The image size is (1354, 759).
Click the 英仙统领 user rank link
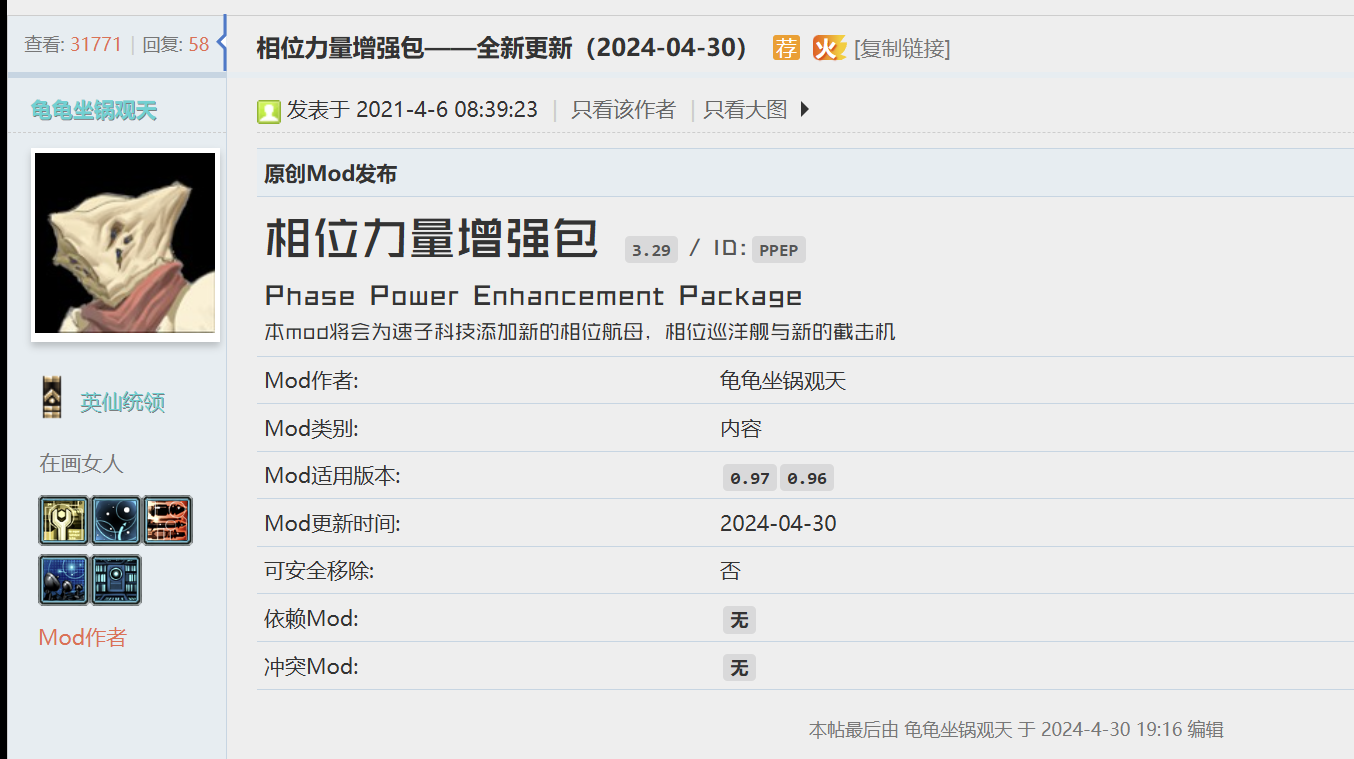coord(122,403)
